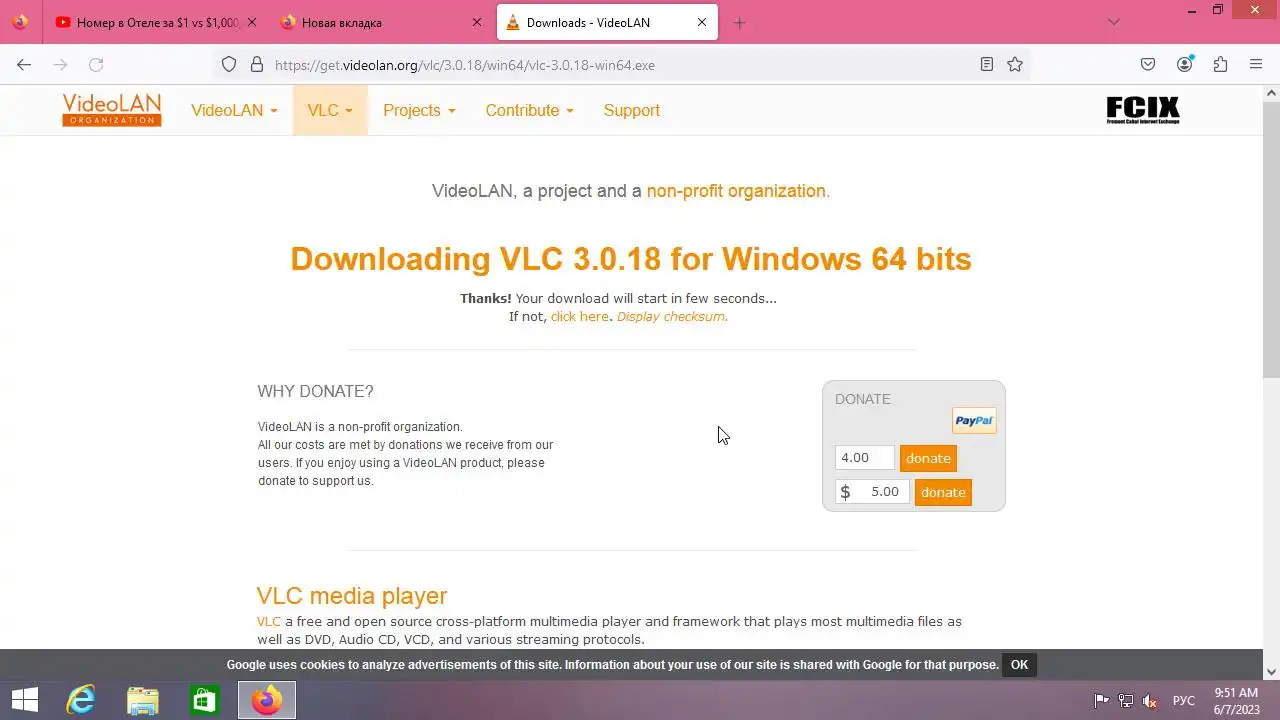1280x720 pixels.
Task: Click the Display checksum link
Action: 670,316
